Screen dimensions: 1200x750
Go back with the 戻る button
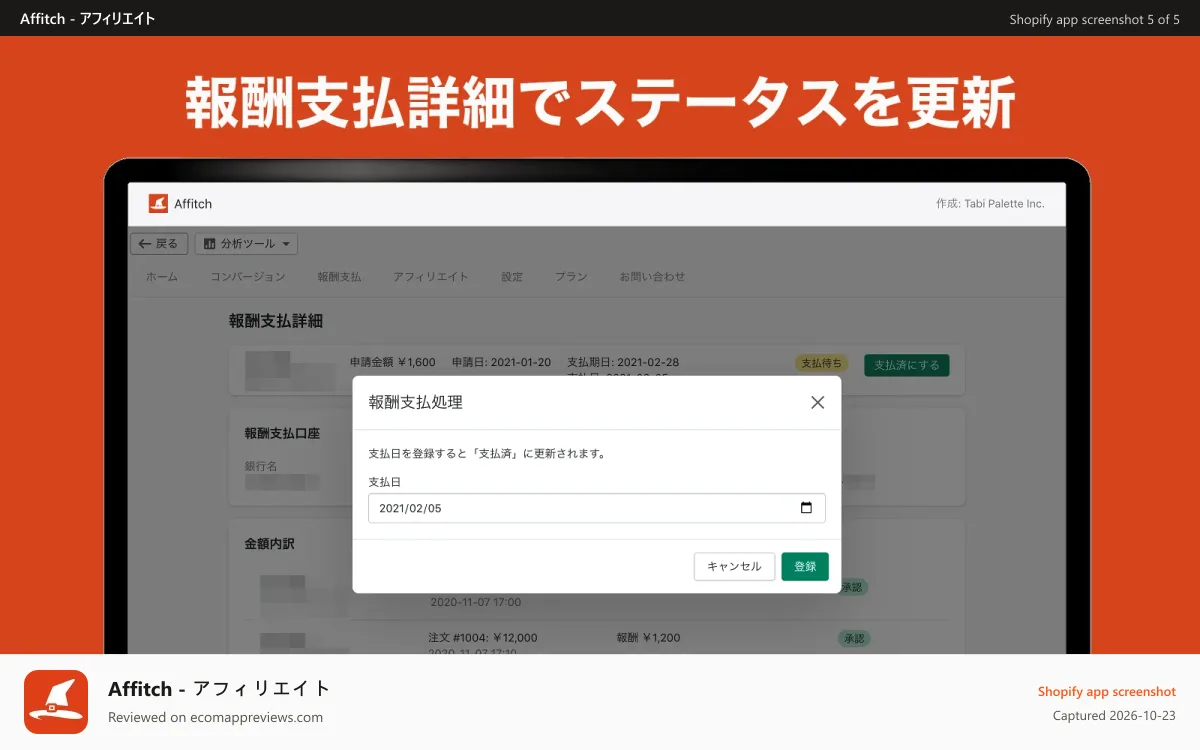click(159, 243)
